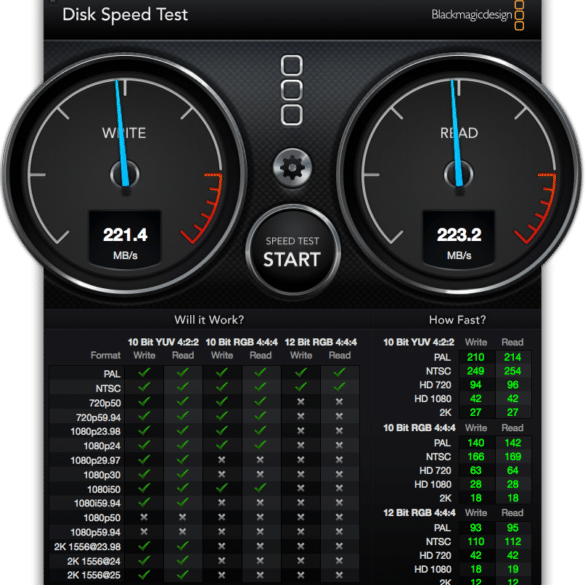Click the 96 HD 720 read value
The image size is (585, 585).
pos(513,385)
